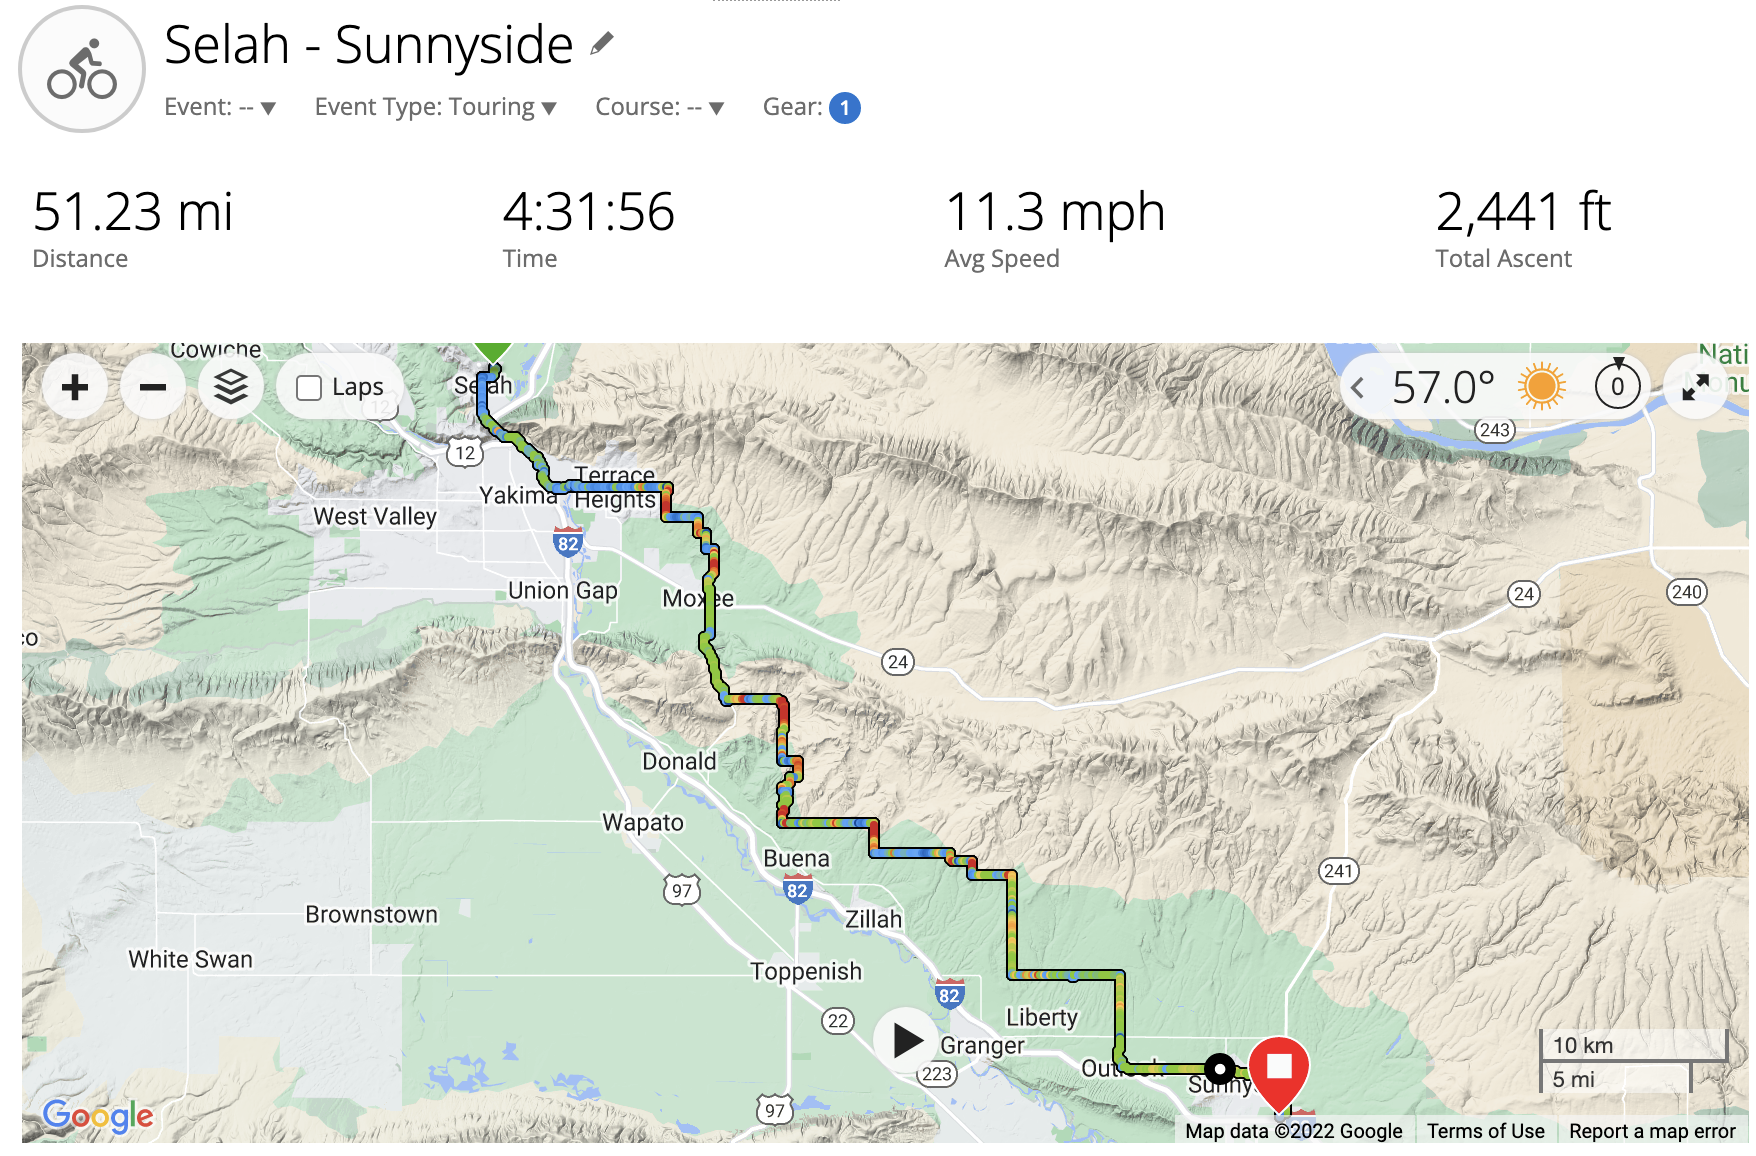
Task: Click the red route end marker
Action: coord(1279,1069)
